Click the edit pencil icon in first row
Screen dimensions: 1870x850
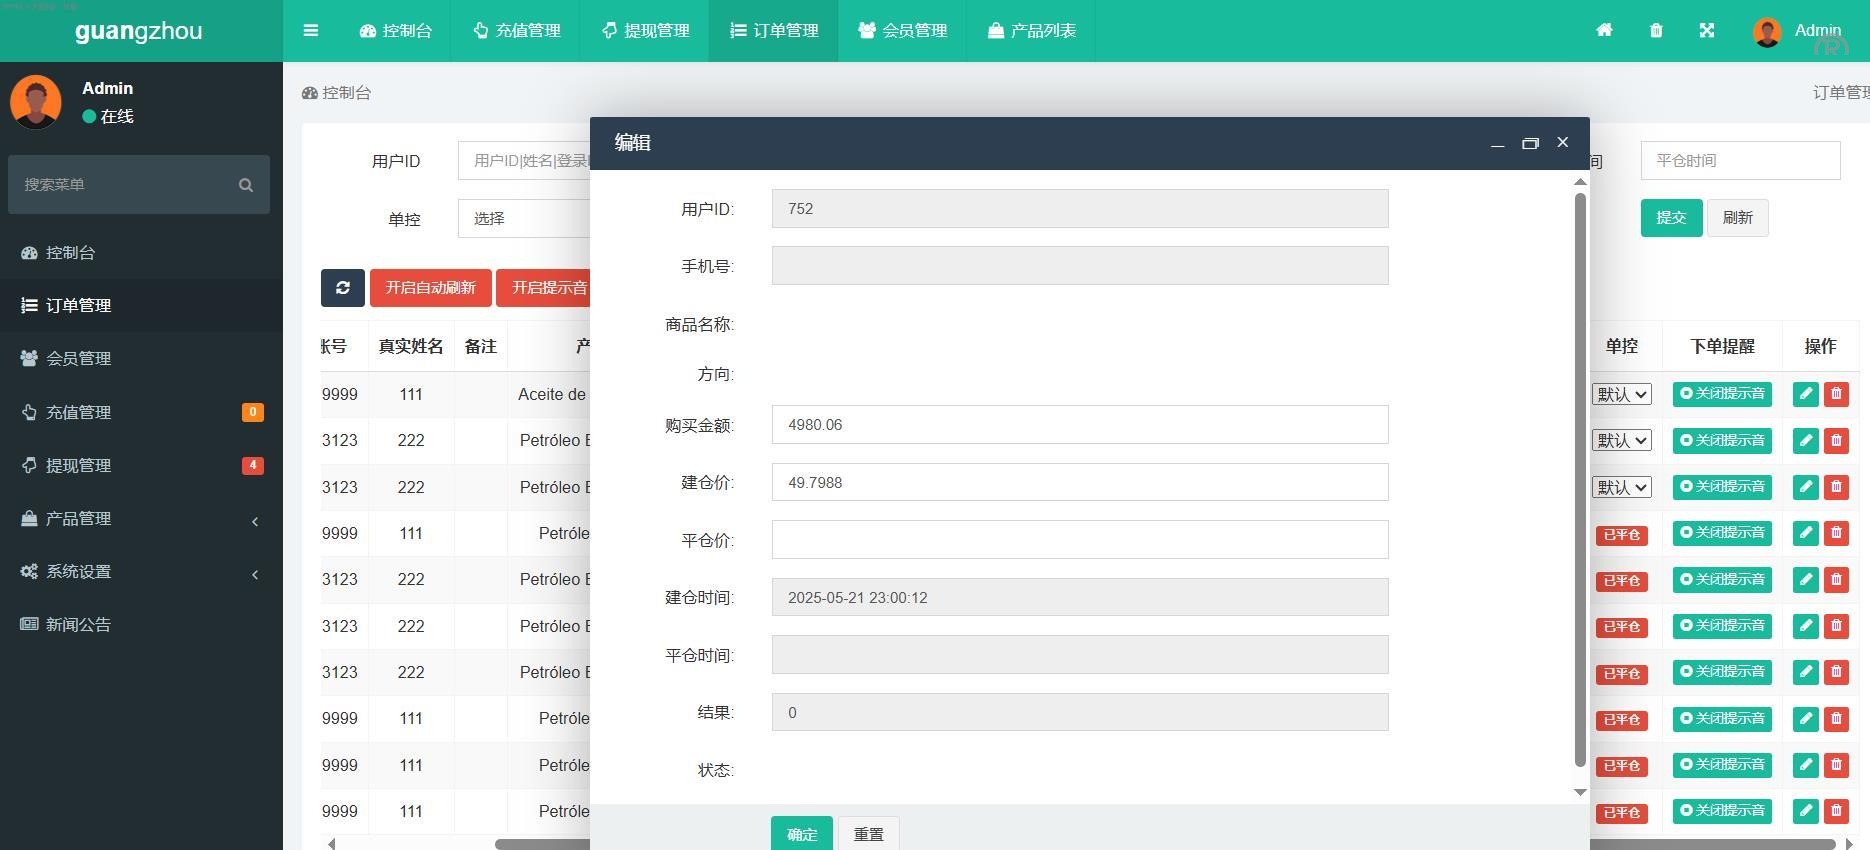coord(1805,394)
